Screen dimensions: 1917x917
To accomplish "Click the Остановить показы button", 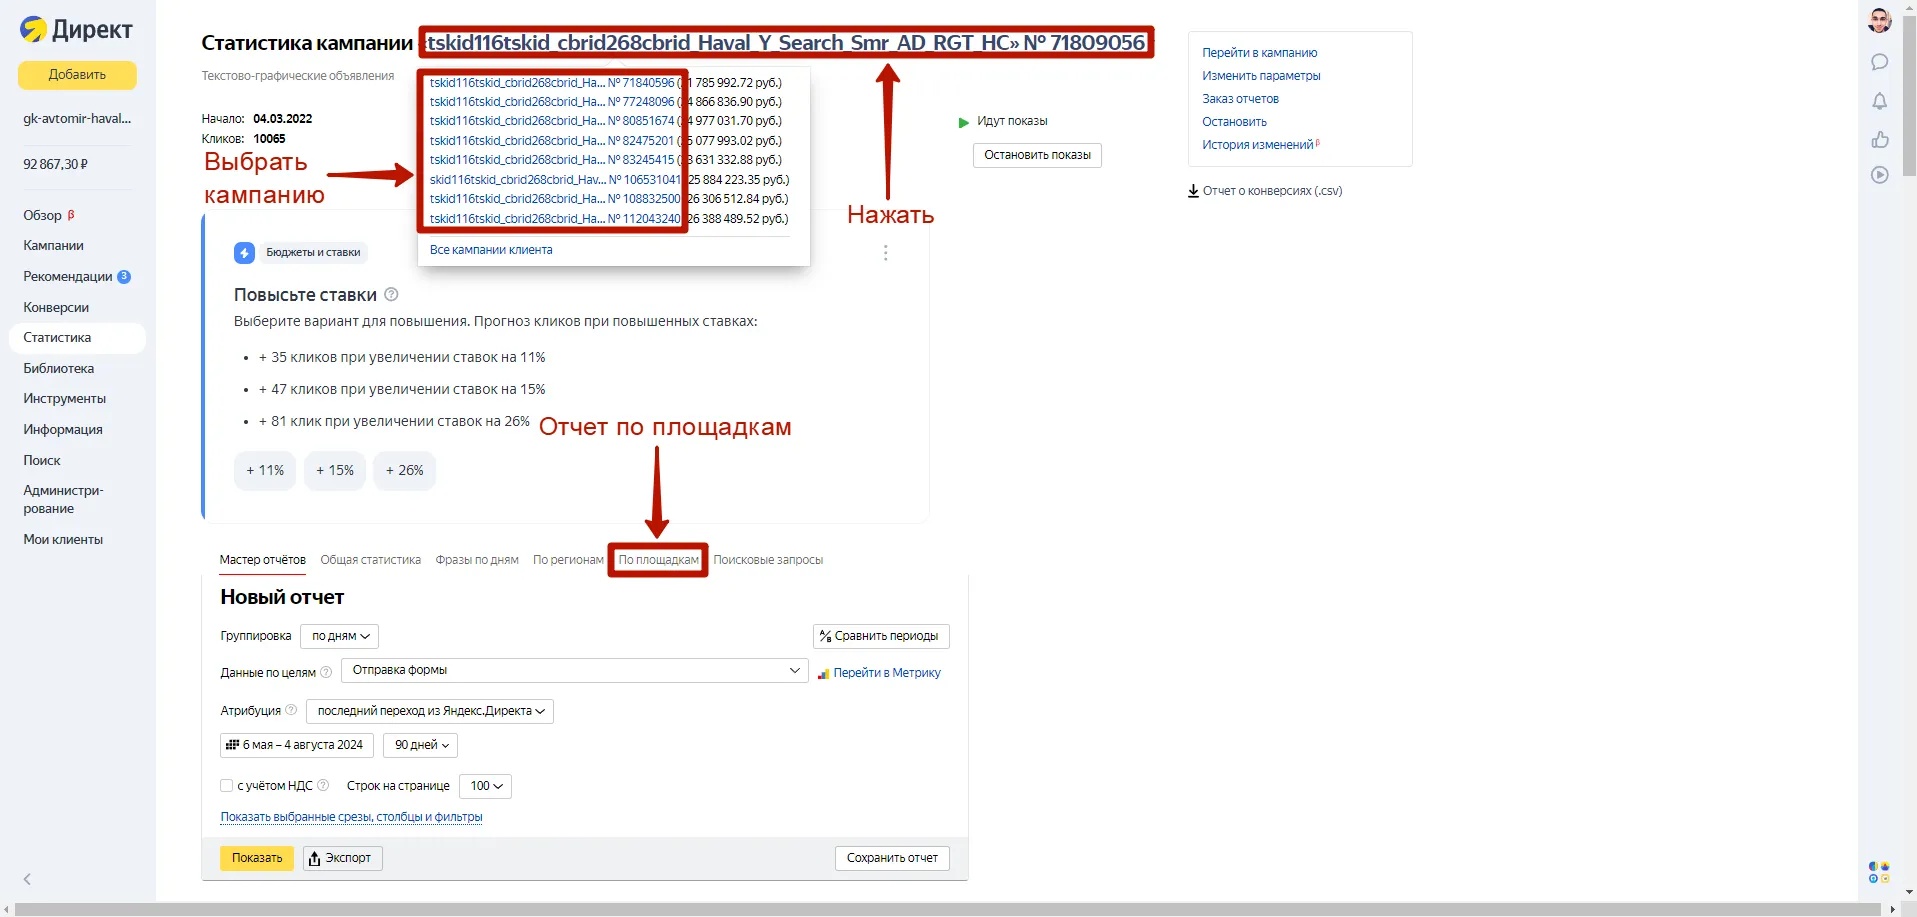I will click(x=1036, y=155).
